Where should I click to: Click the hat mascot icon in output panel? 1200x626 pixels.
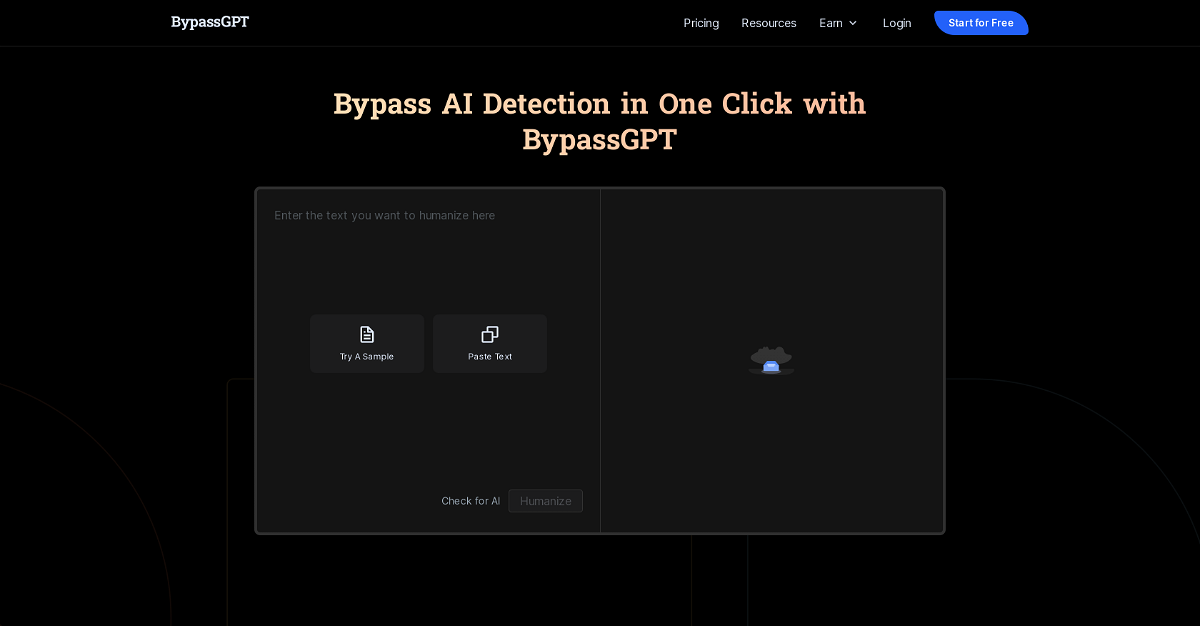pos(771,360)
